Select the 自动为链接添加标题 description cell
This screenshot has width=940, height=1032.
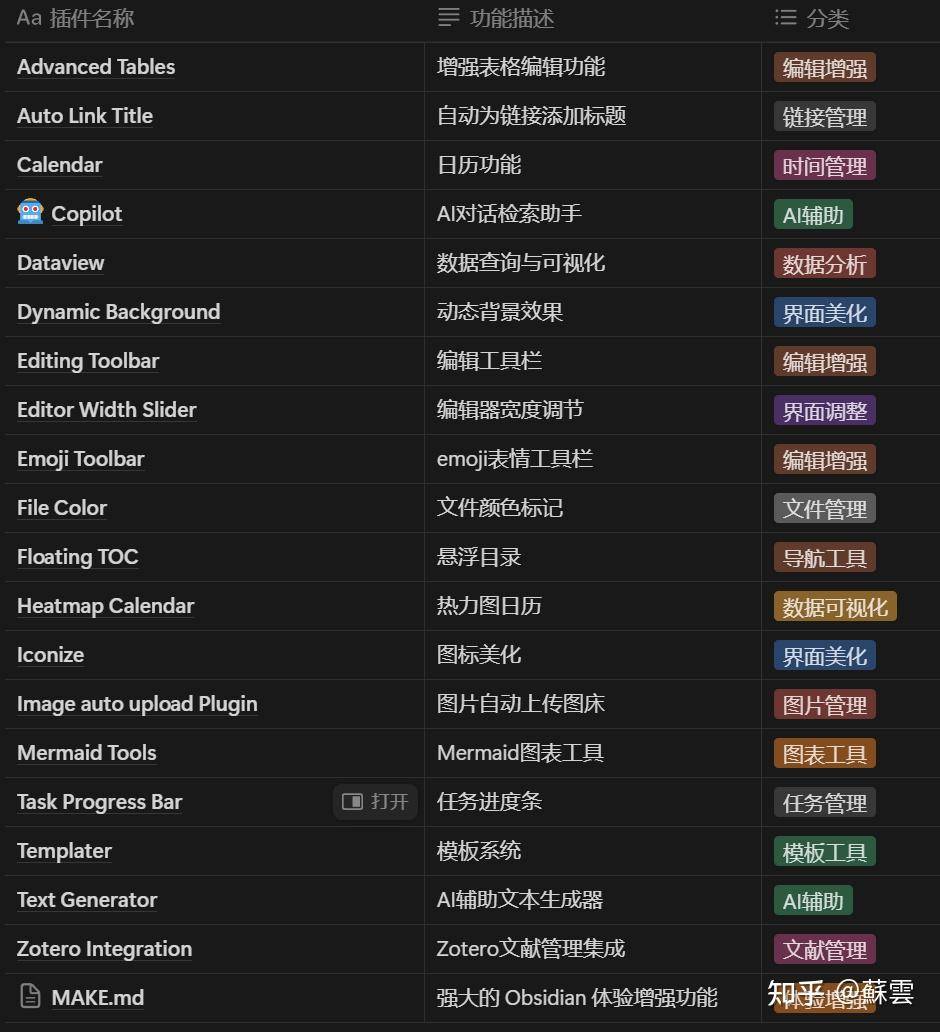pyautogui.click(x=592, y=116)
